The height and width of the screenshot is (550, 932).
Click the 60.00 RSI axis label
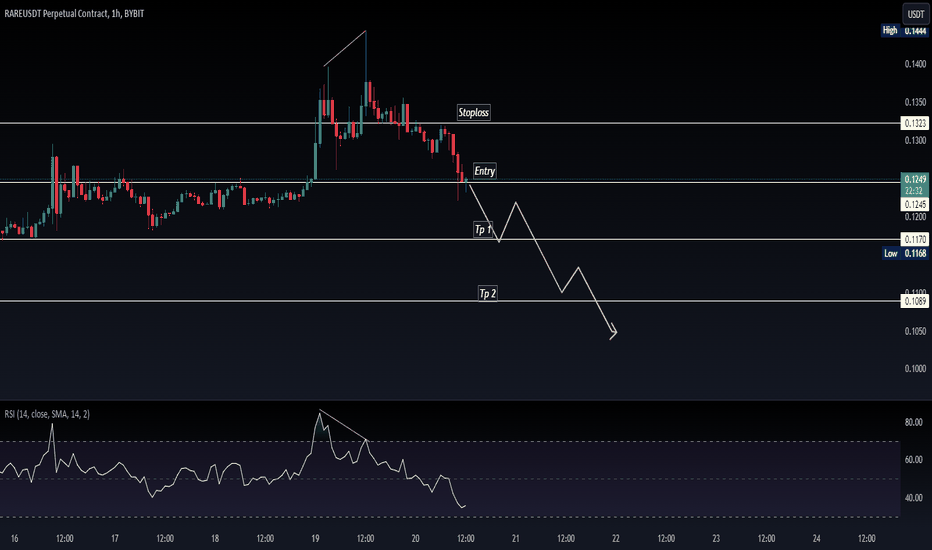[x=914, y=460]
